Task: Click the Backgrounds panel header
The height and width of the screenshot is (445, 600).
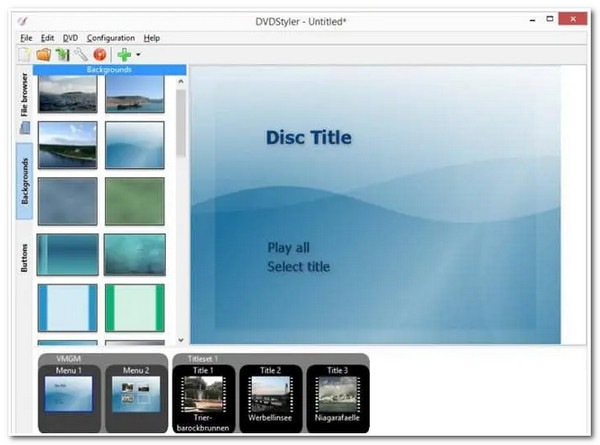Action: (x=109, y=69)
